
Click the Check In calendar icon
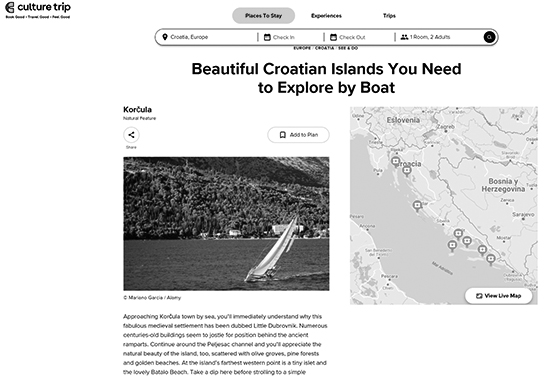267,37
